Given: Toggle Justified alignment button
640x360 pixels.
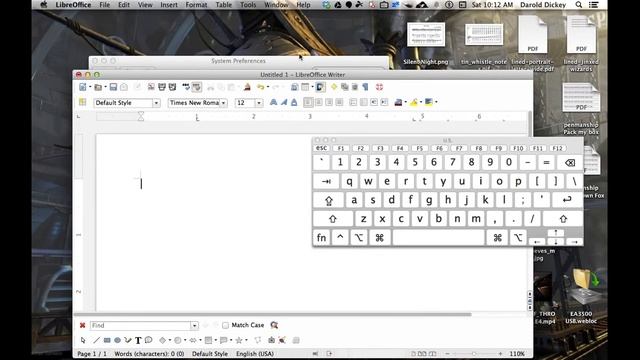Looking at the screenshot, I should click(339, 102).
